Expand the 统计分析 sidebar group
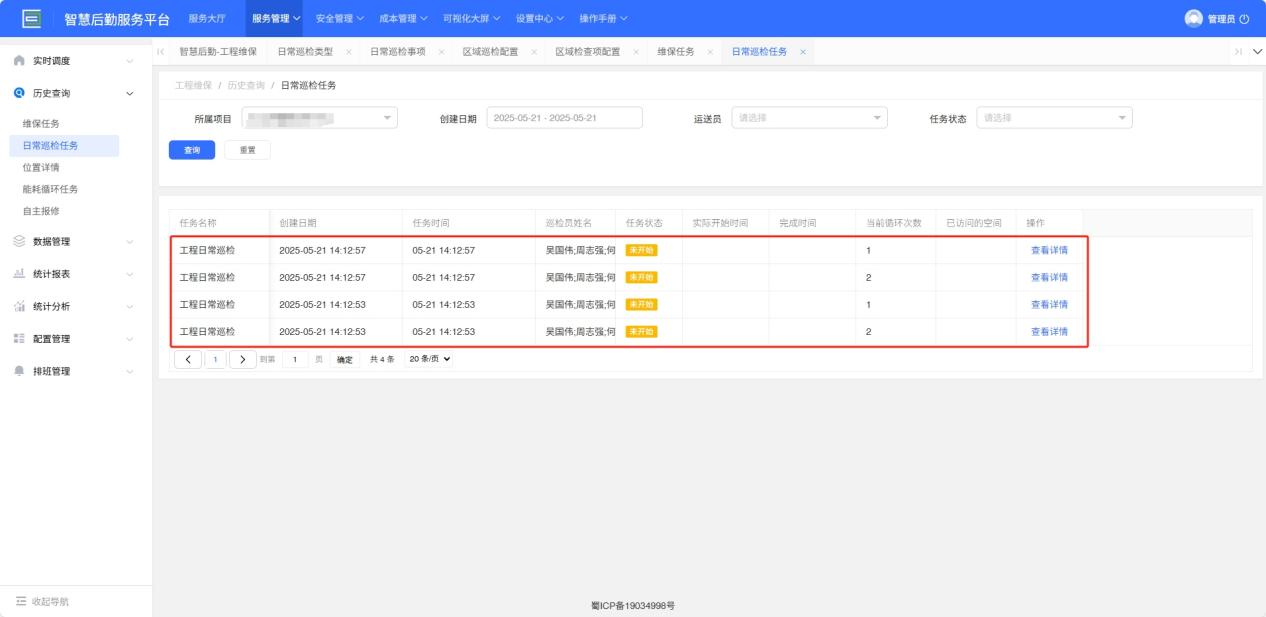The image size is (1266, 617). (130, 306)
